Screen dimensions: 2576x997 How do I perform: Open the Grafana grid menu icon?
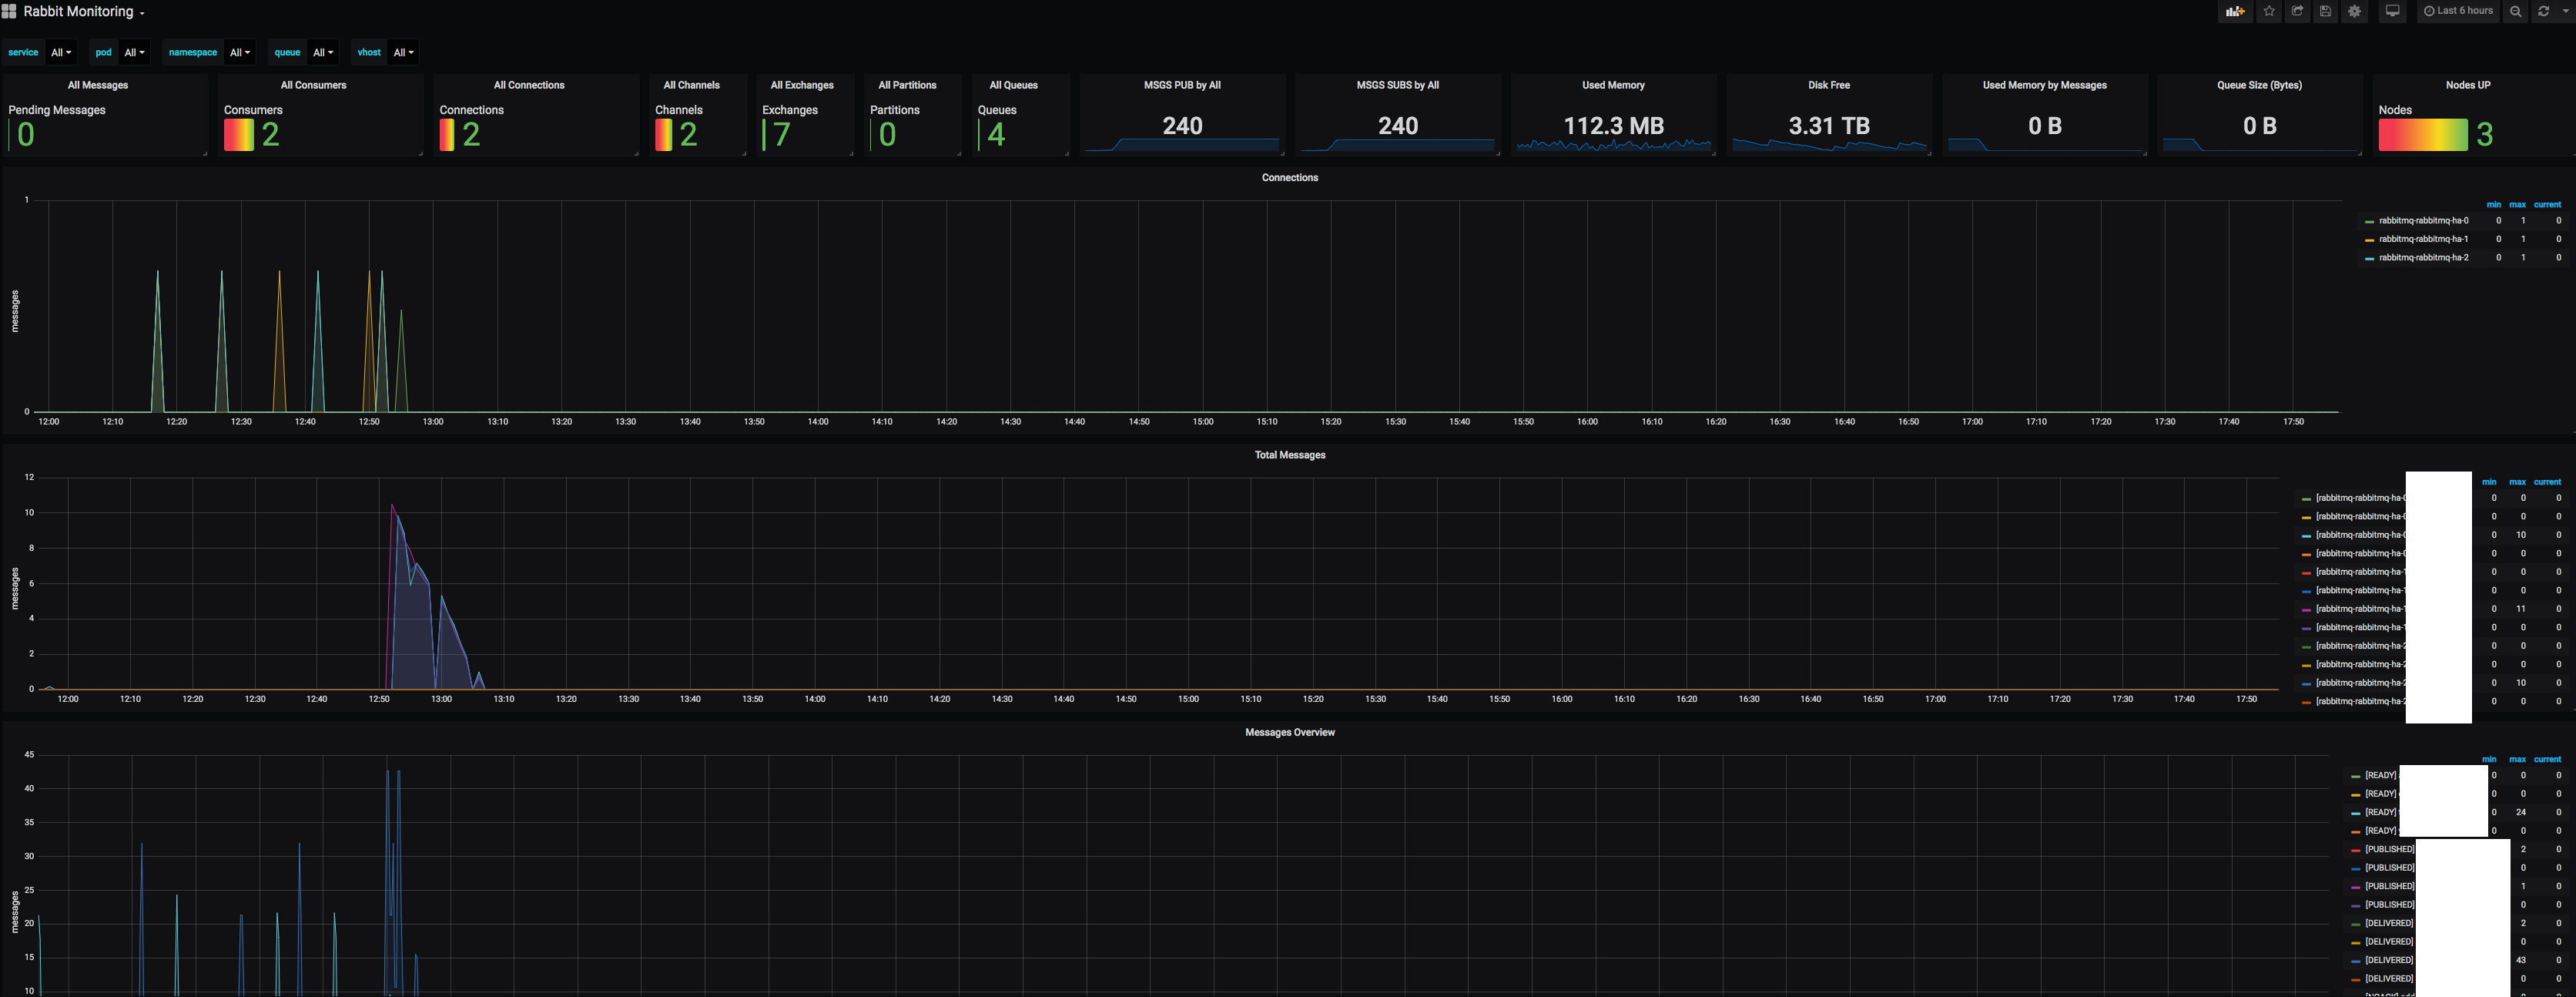(x=9, y=11)
